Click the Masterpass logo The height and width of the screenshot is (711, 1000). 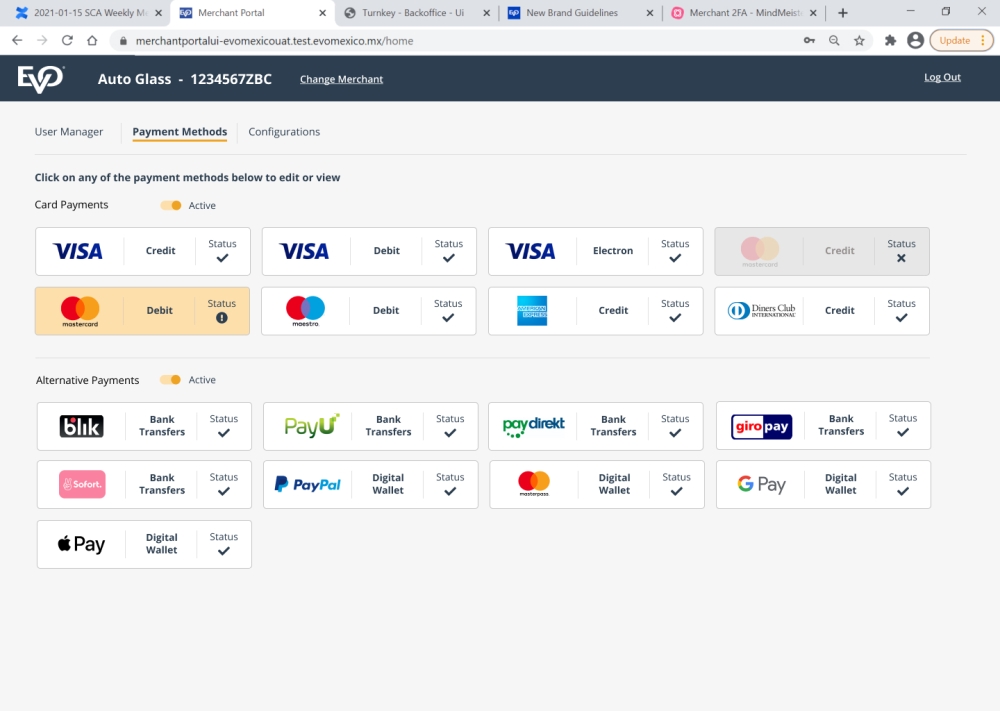[x=534, y=484]
